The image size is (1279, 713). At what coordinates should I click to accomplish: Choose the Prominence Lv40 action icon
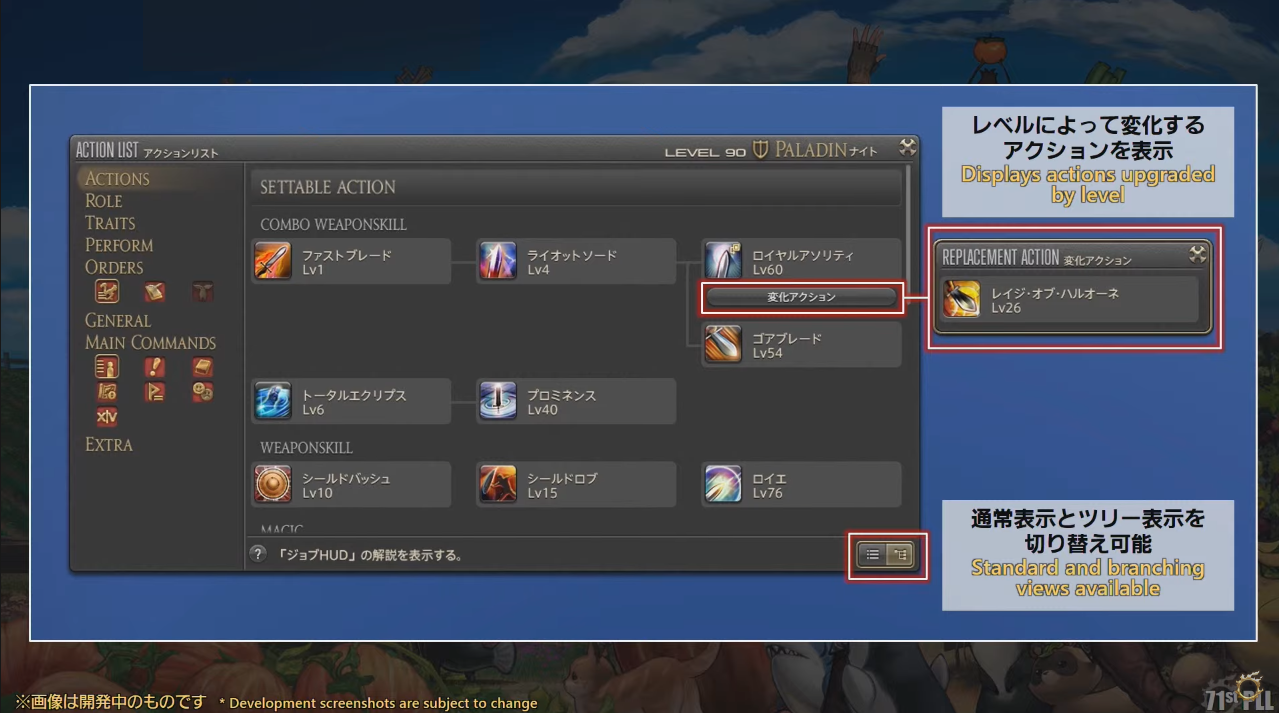point(497,401)
